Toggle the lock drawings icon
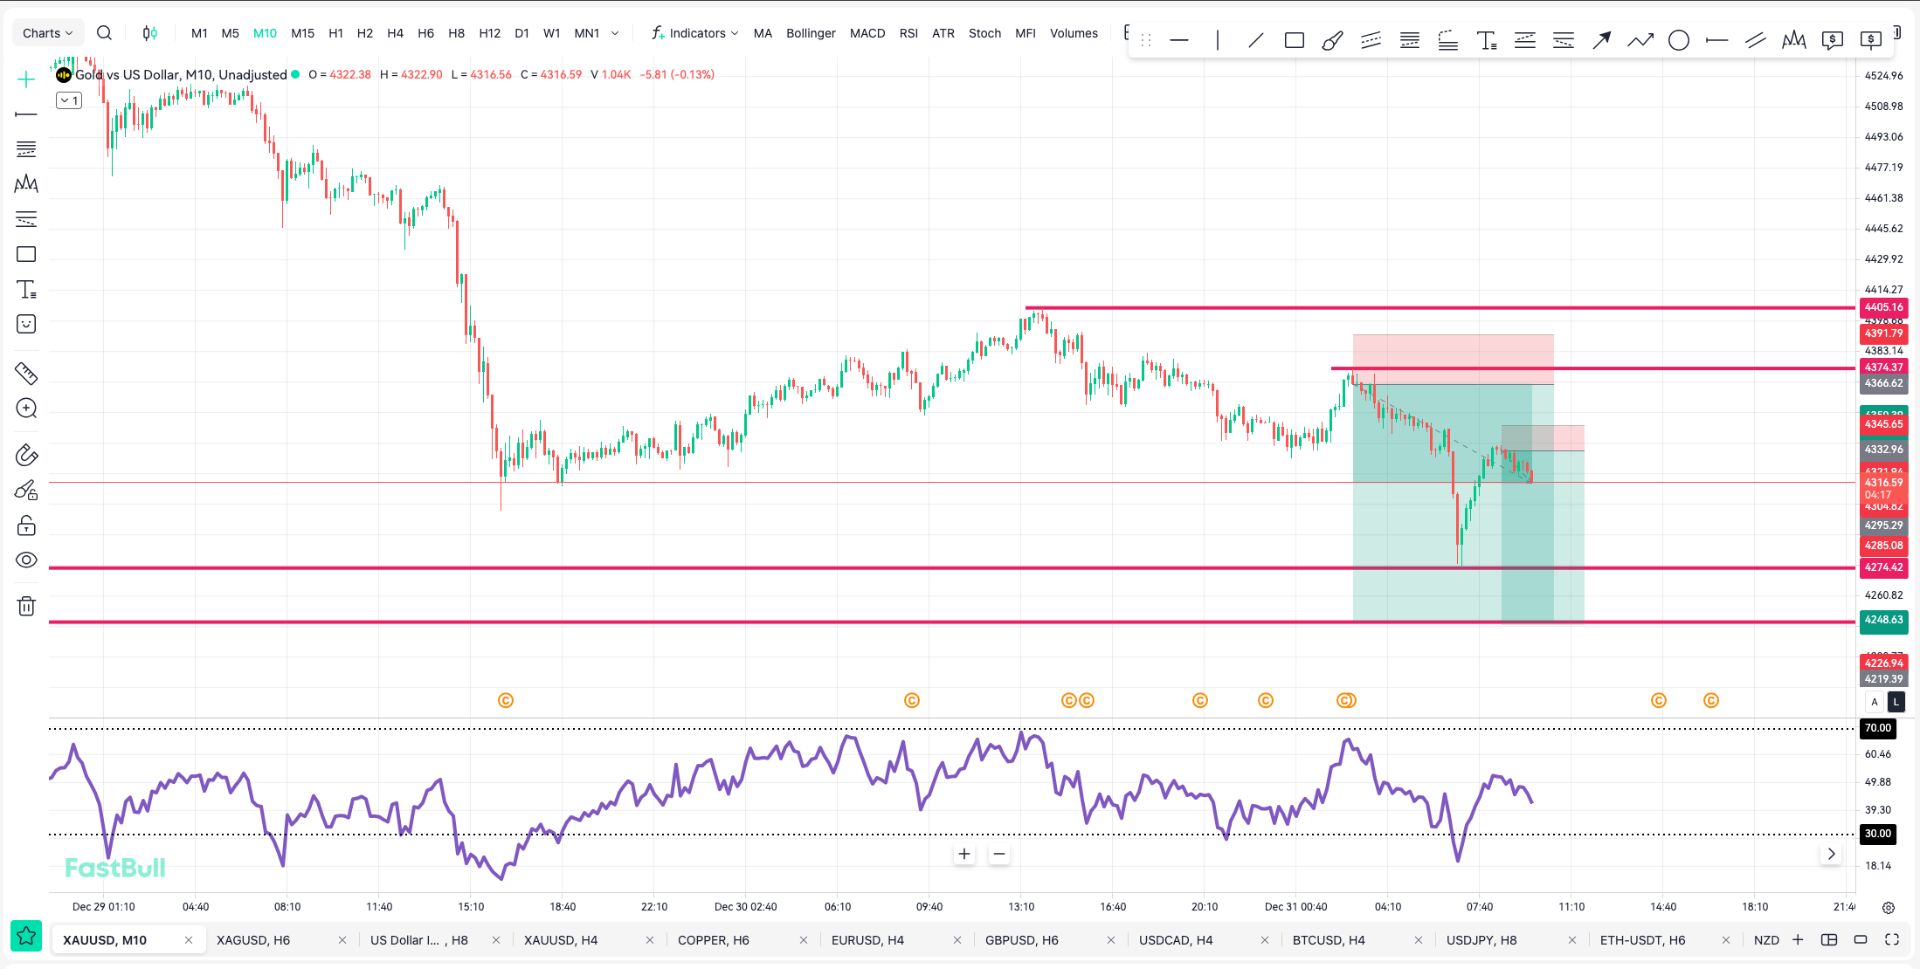The height and width of the screenshot is (969, 1920). (26, 525)
